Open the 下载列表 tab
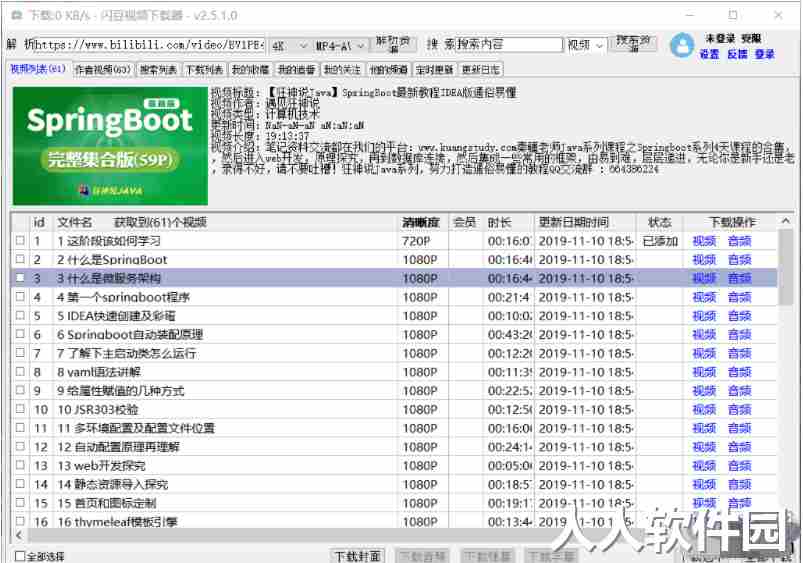Viewport: 803px width, 563px height. [204, 69]
